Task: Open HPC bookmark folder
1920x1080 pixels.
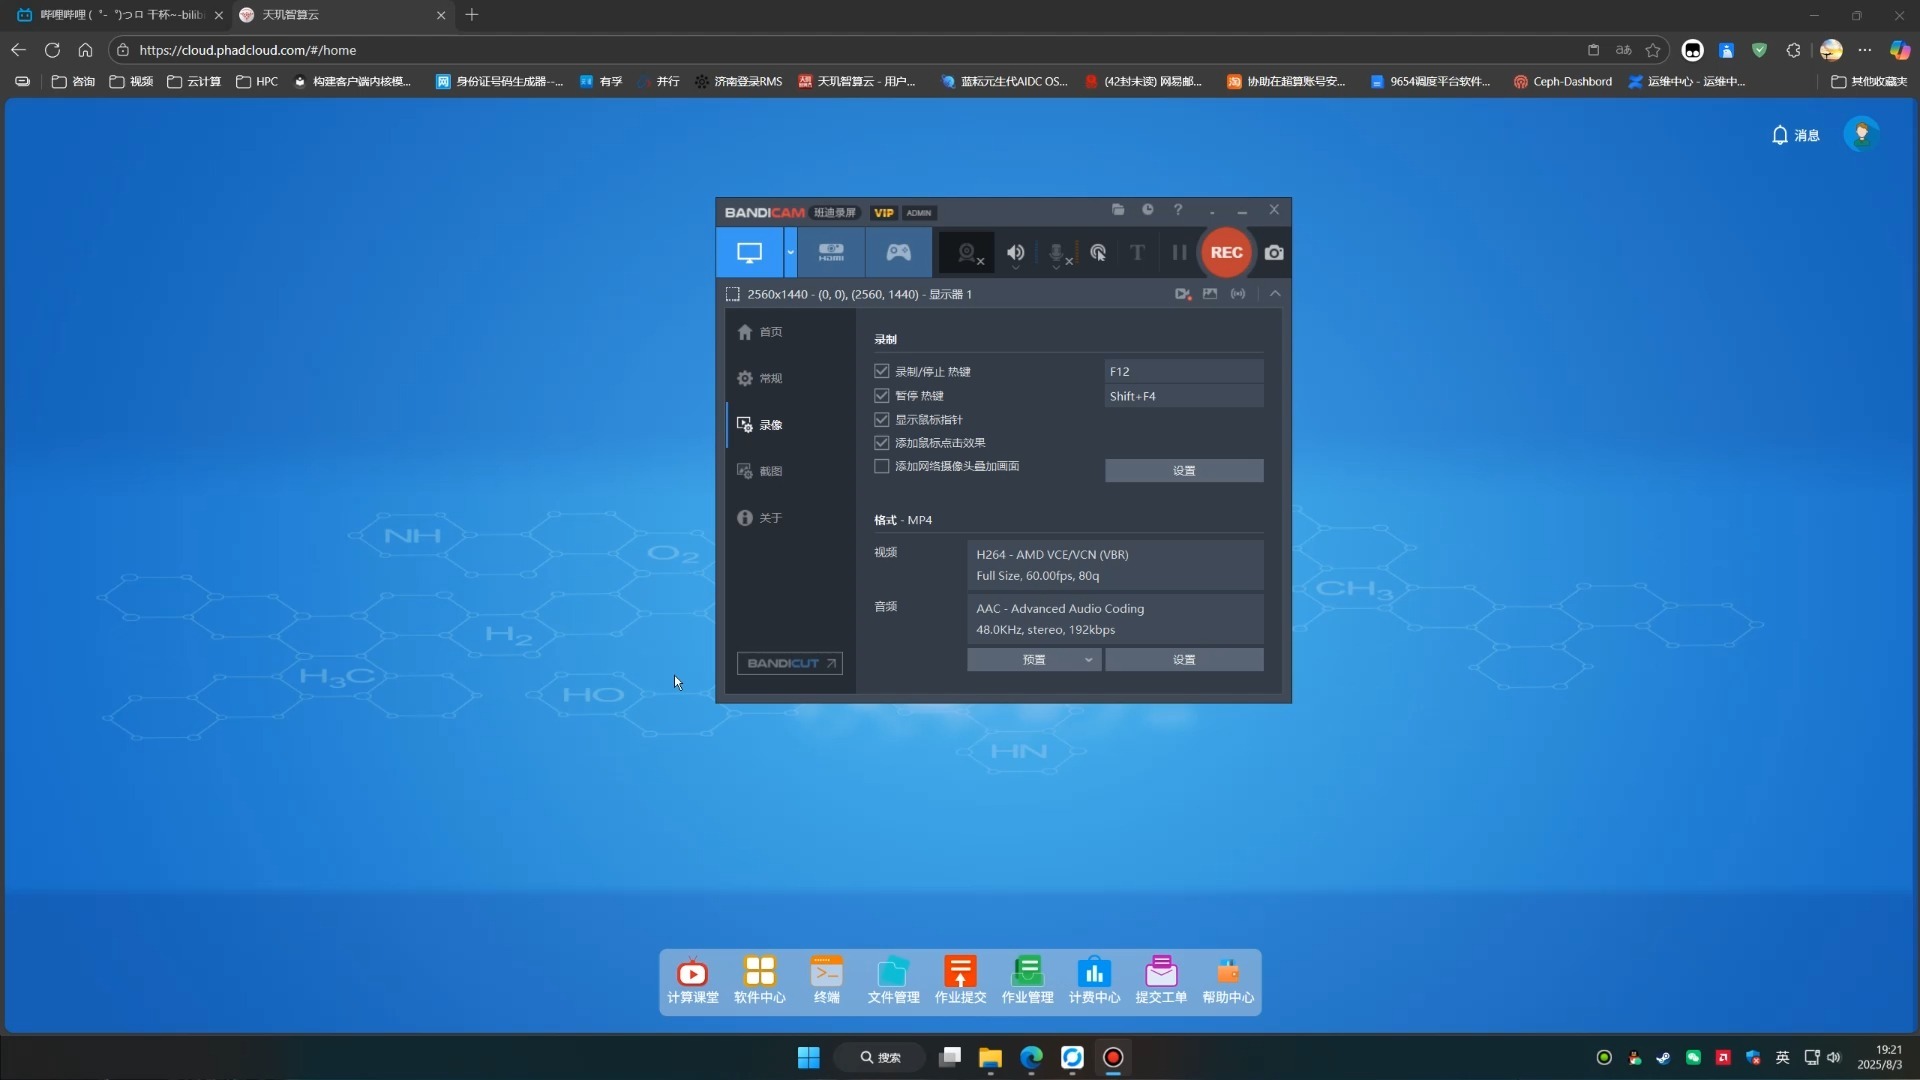Action: pyautogui.click(x=257, y=82)
